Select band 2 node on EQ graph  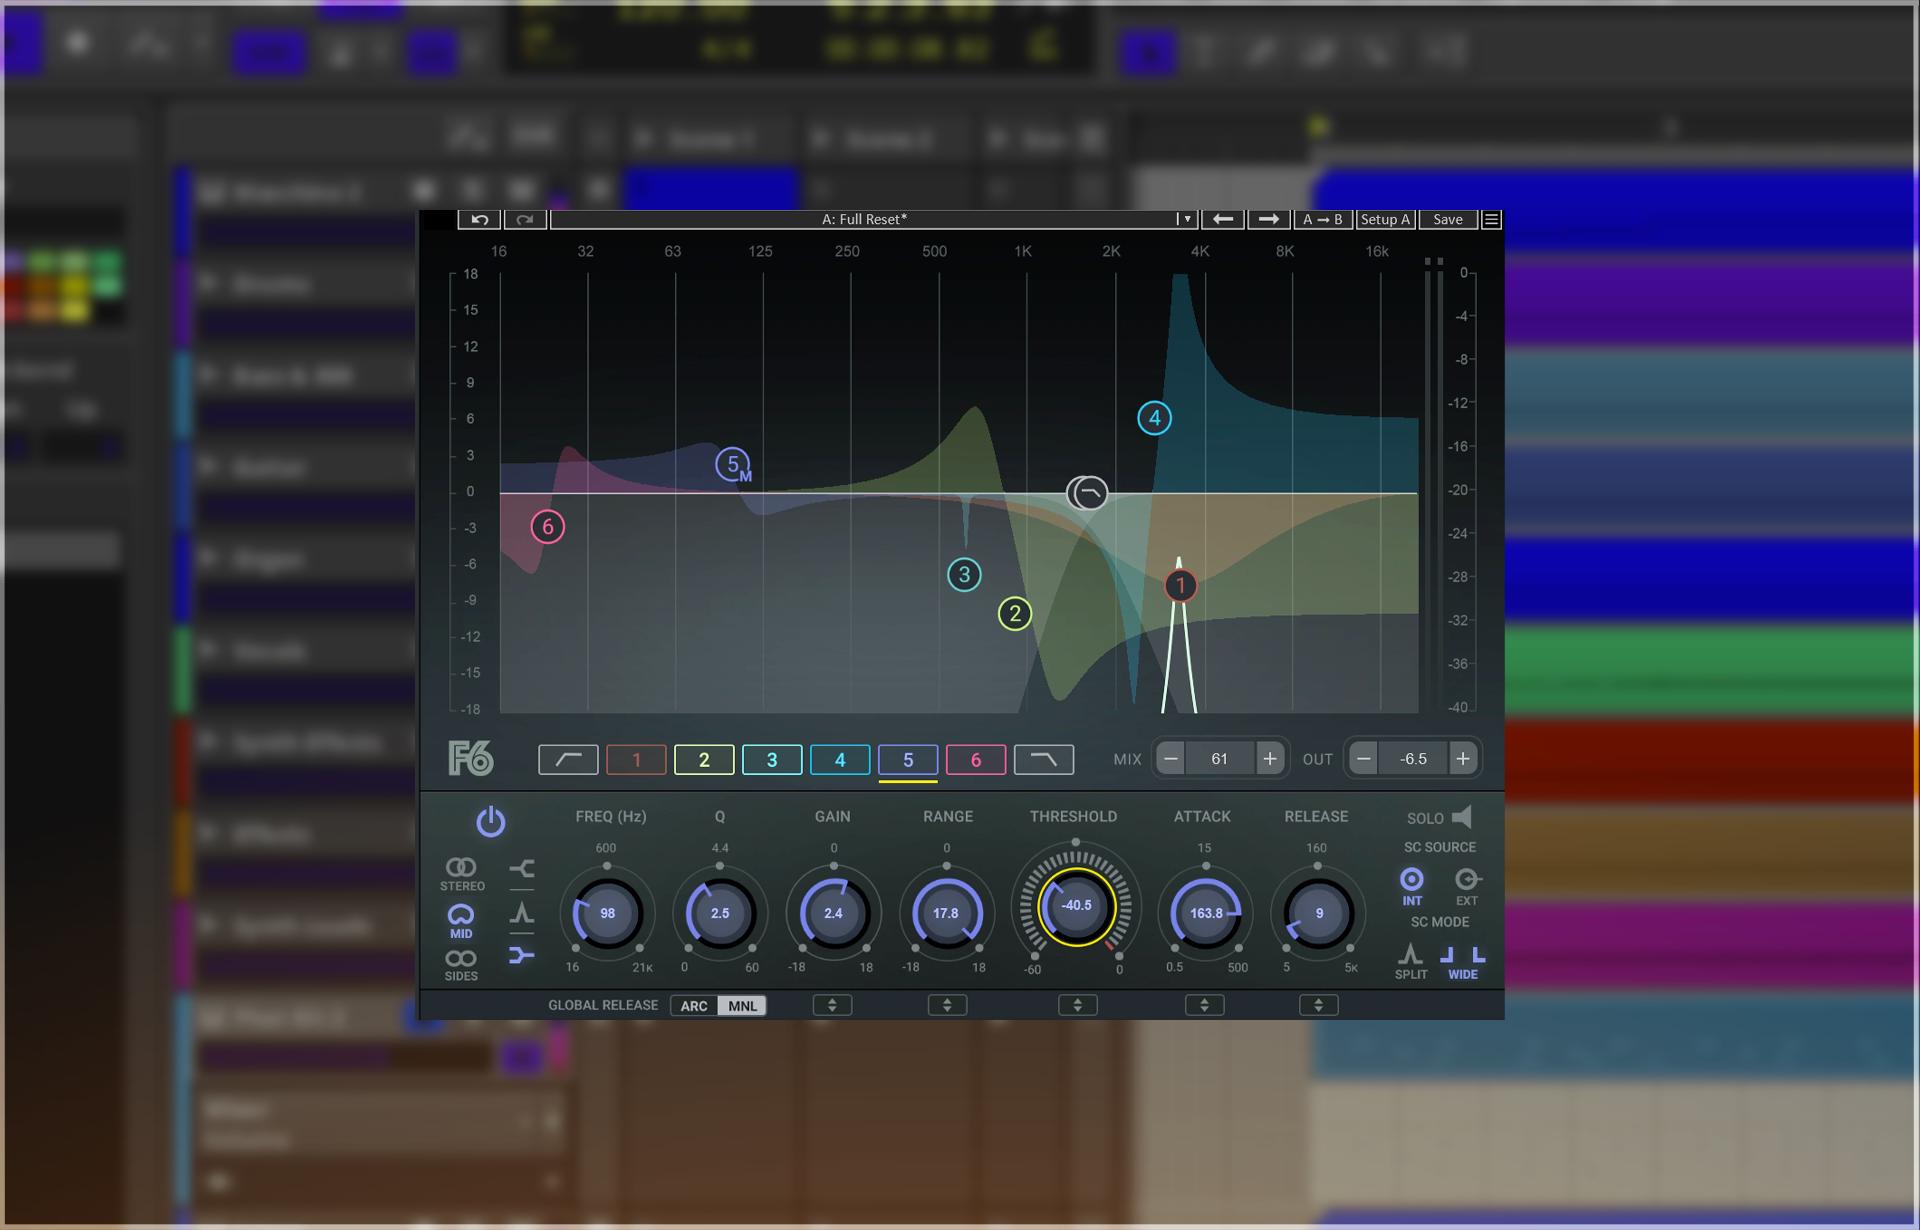[x=1015, y=614]
